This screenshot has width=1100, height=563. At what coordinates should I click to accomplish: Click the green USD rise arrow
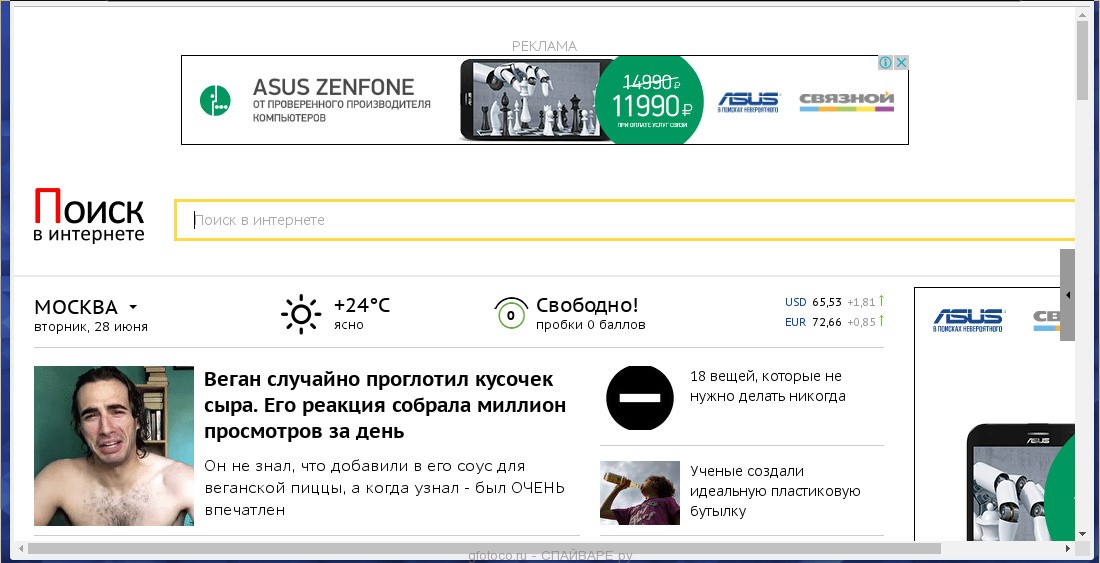881,301
